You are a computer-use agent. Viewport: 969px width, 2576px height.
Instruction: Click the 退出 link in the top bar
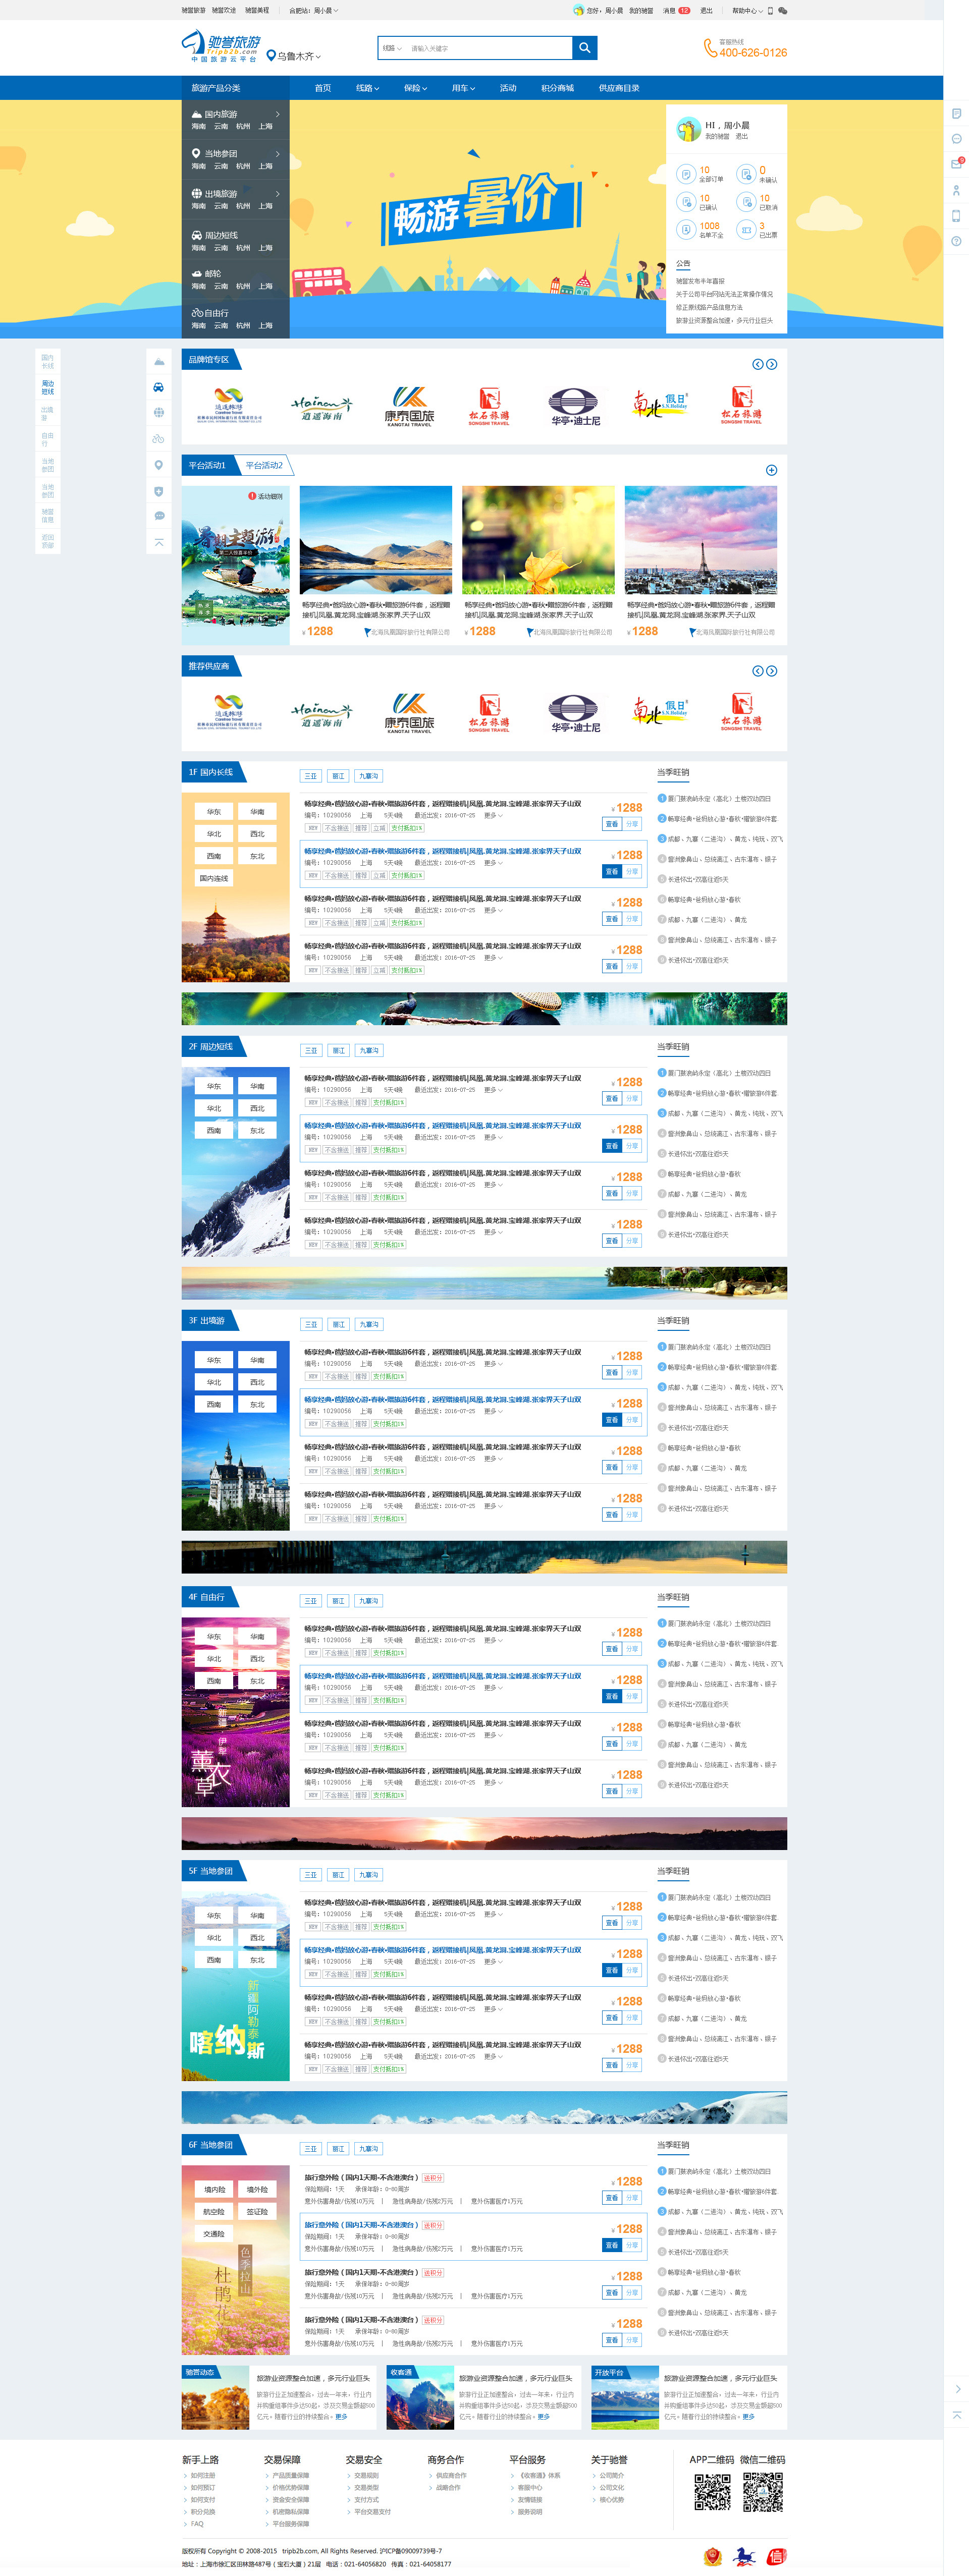(706, 10)
